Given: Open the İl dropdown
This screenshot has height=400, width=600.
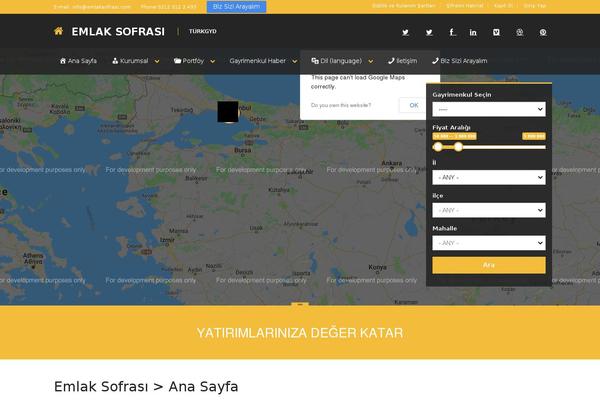Looking at the screenshot, I should pos(489,178).
